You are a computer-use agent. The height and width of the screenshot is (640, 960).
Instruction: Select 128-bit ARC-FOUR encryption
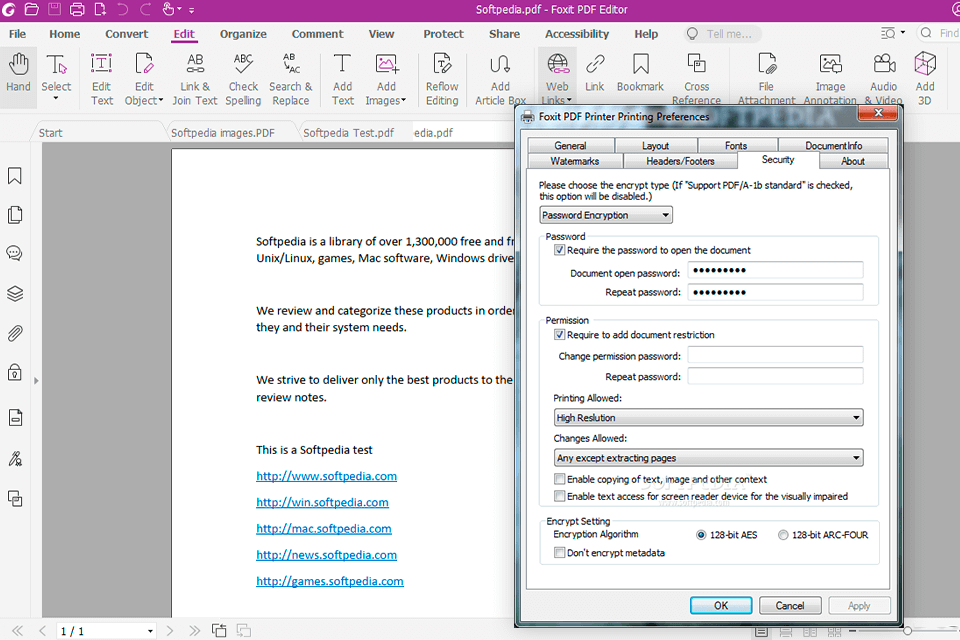coord(783,535)
